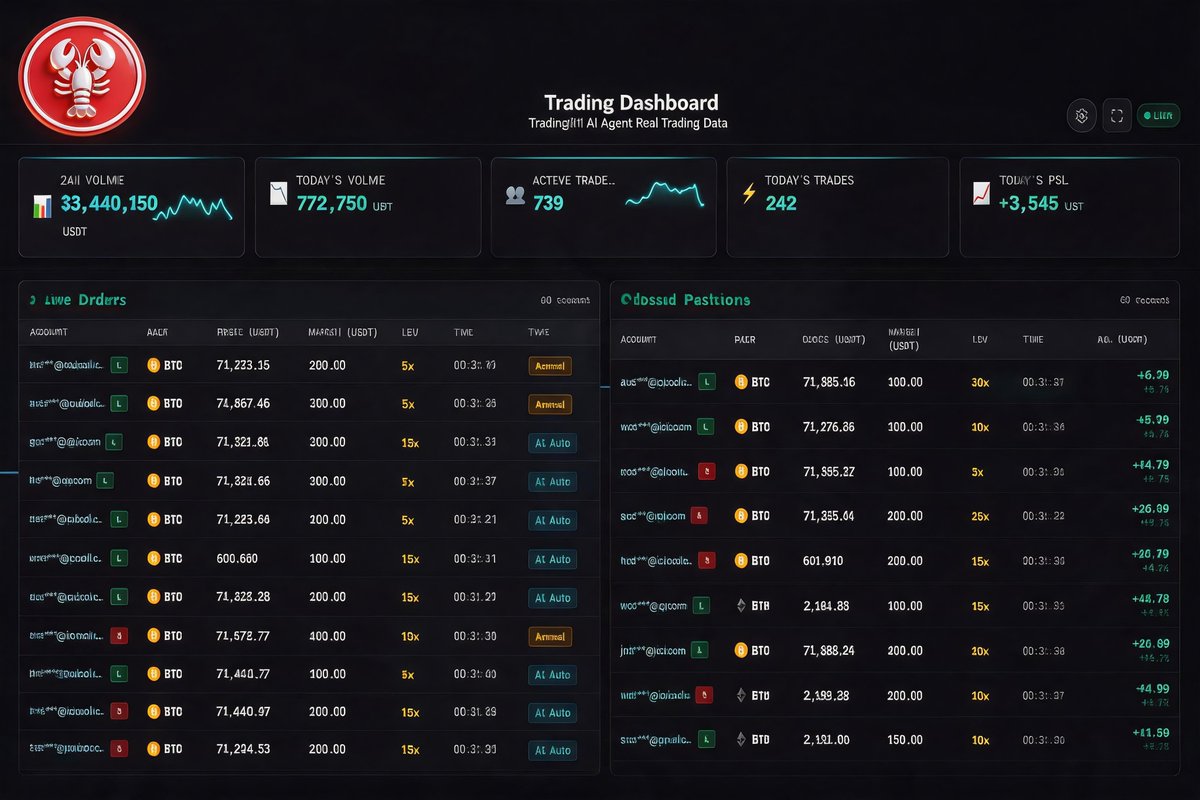1200x800 pixels.
Task: Click the price 71,440.97
Action: tap(243, 713)
